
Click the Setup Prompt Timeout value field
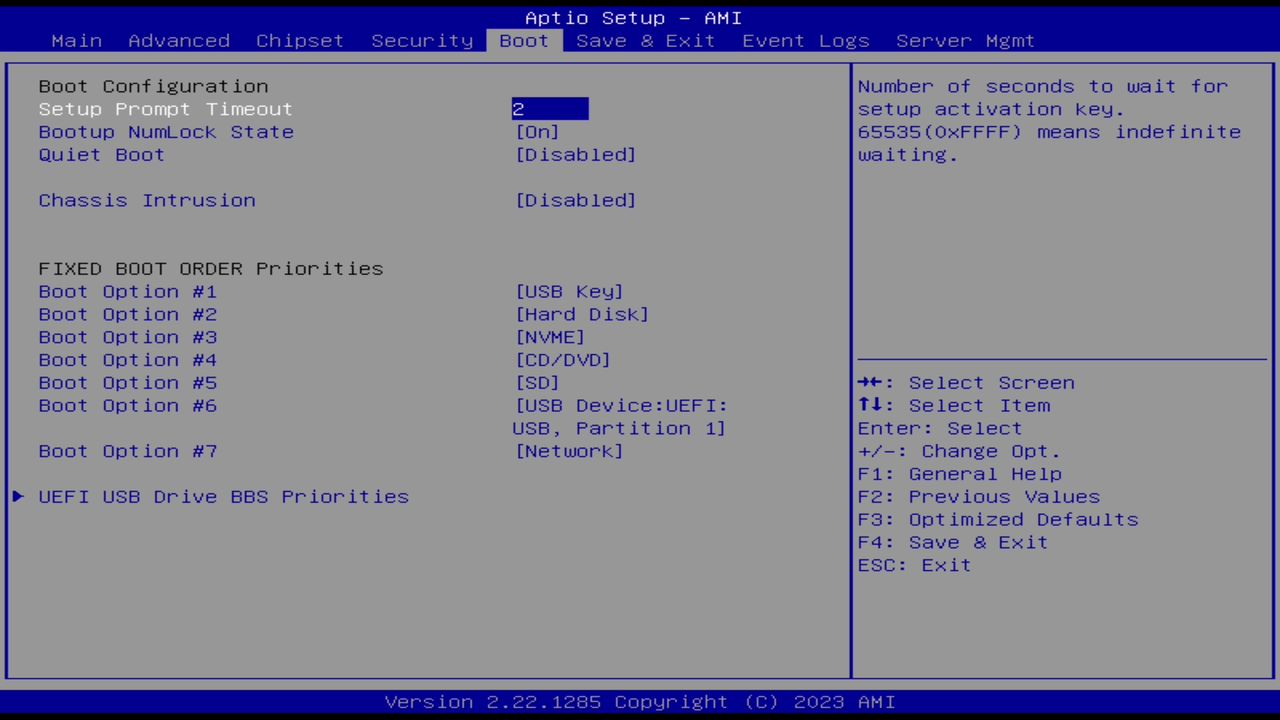click(550, 109)
